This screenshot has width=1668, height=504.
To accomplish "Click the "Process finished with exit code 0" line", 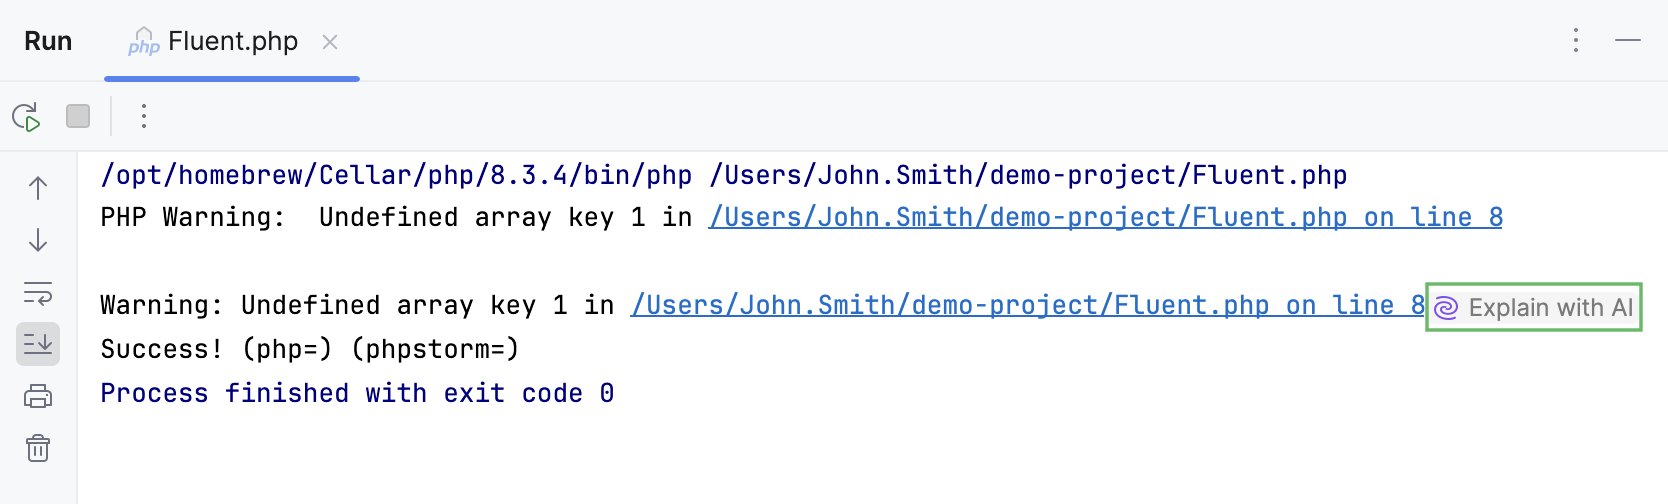I will pyautogui.click(x=357, y=393).
